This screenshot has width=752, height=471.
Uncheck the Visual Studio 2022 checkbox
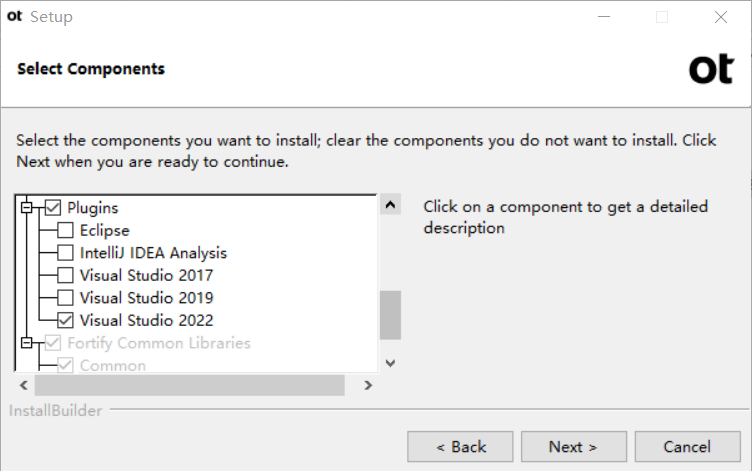[x=65, y=320]
